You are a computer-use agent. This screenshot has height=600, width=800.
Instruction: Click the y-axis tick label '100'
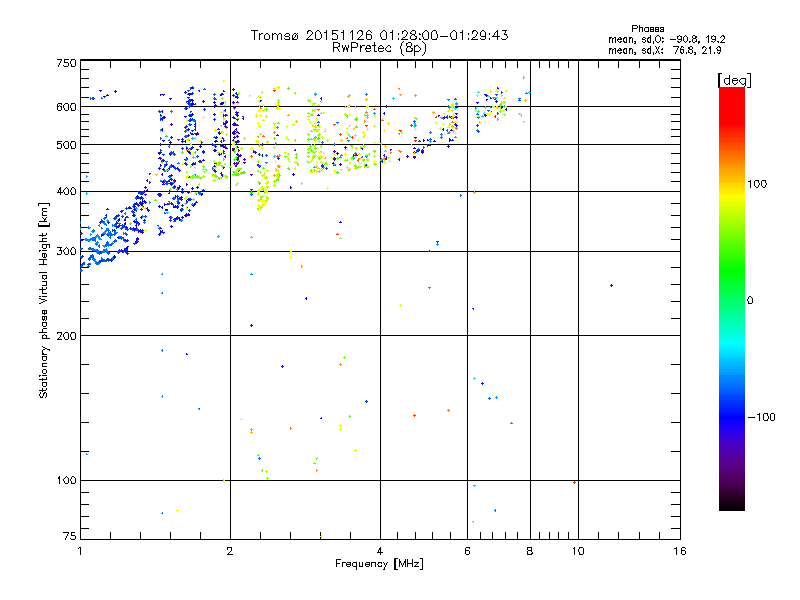tap(66, 481)
